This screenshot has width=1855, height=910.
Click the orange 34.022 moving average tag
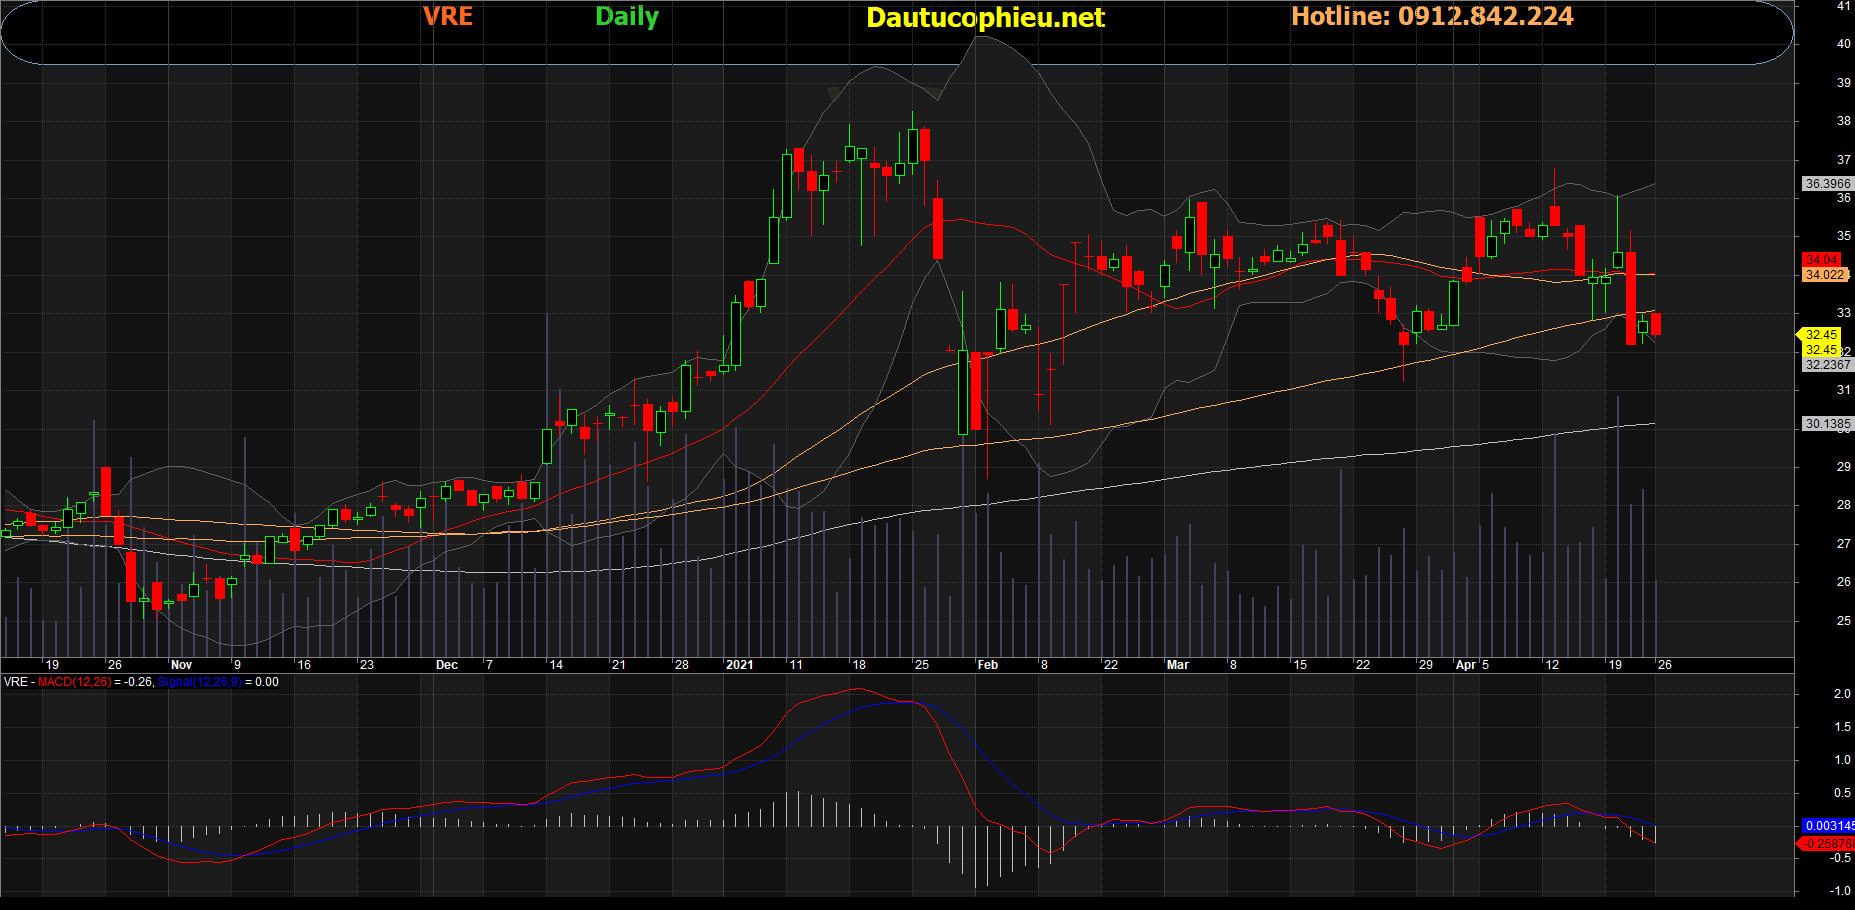pyautogui.click(x=1825, y=275)
